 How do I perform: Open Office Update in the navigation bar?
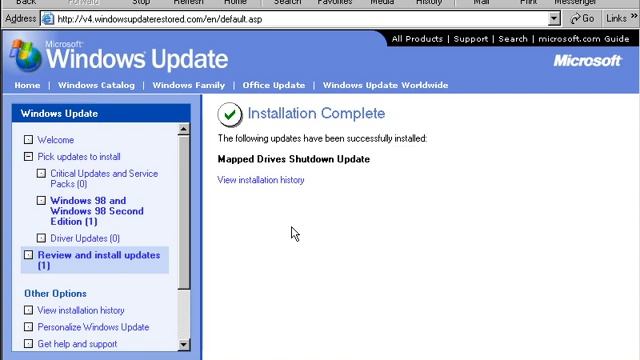point(274,85)
